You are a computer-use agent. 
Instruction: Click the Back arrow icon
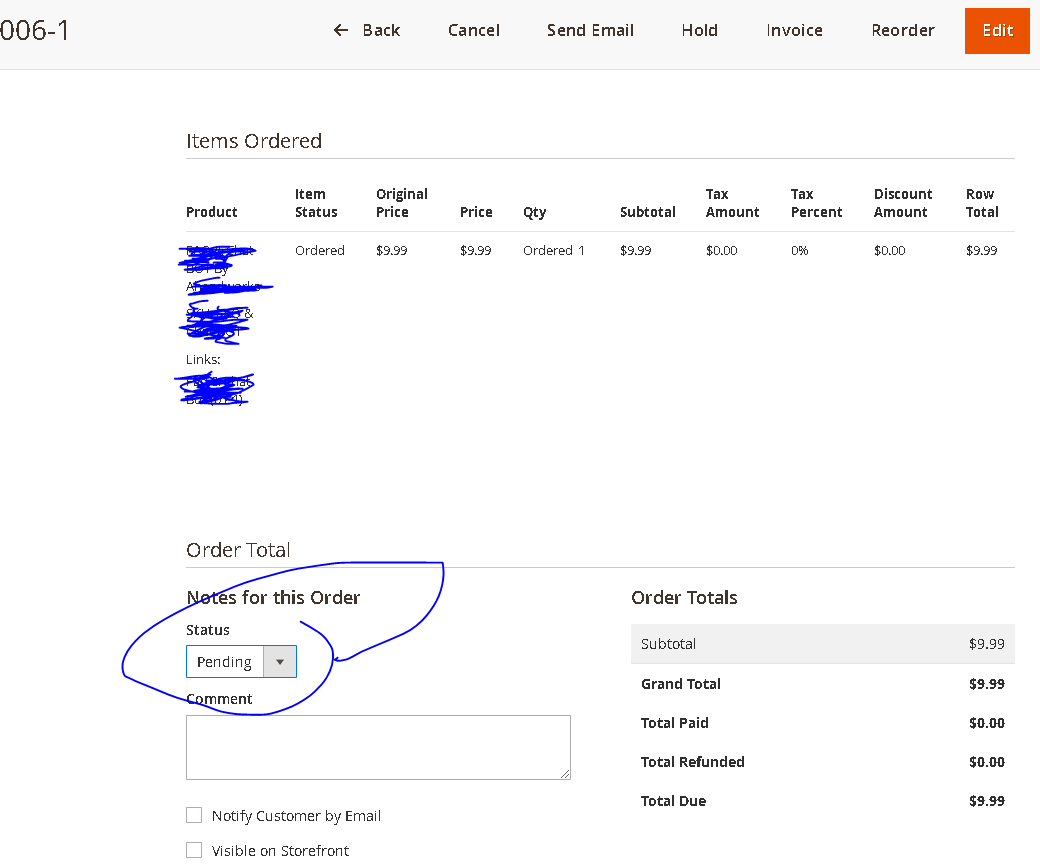(340, 30)
